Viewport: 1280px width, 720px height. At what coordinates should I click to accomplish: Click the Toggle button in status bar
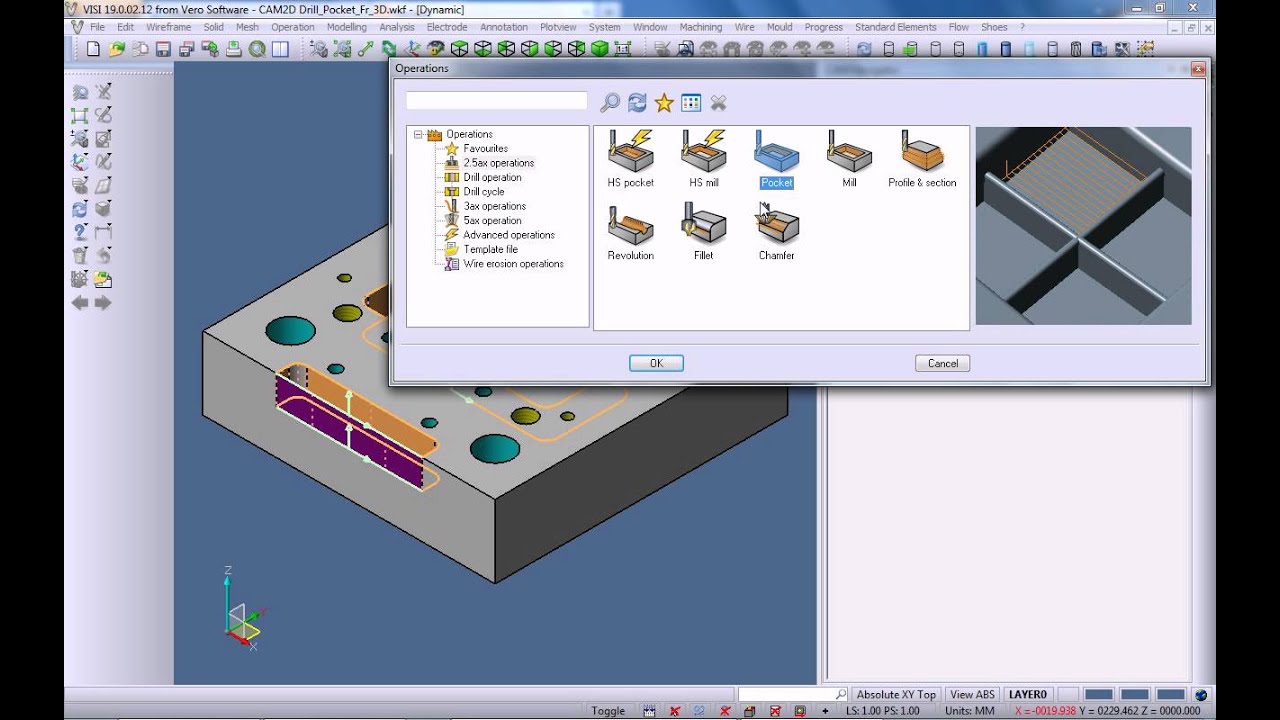click(x=608, y=711)
